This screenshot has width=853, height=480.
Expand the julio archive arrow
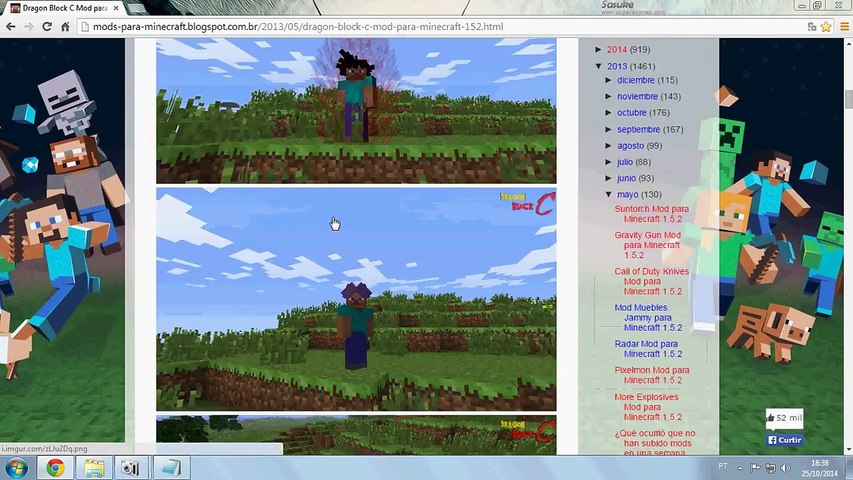609,162
